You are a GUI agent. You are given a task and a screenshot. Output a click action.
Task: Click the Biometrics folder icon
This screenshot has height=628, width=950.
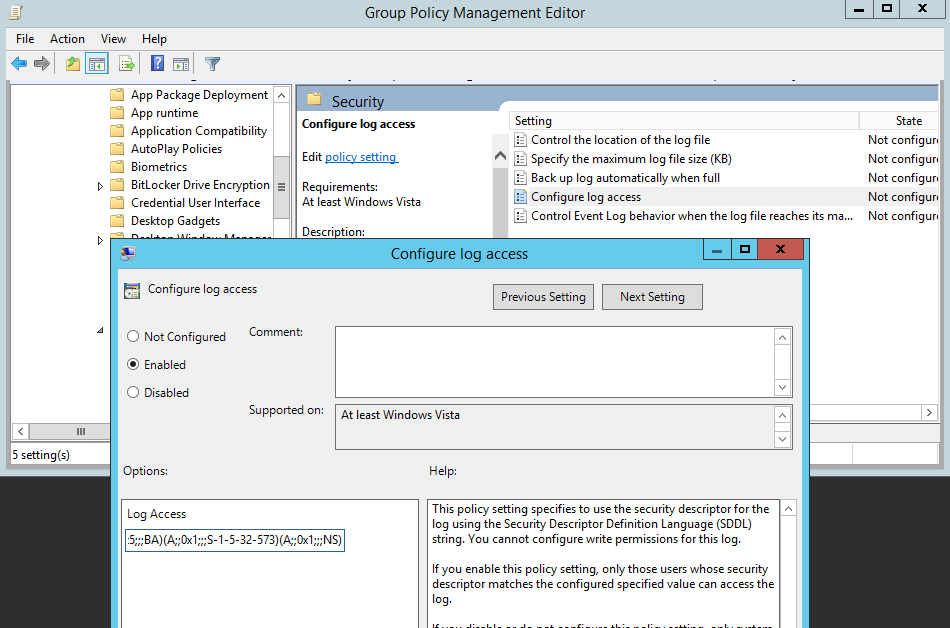click(117, 167)
